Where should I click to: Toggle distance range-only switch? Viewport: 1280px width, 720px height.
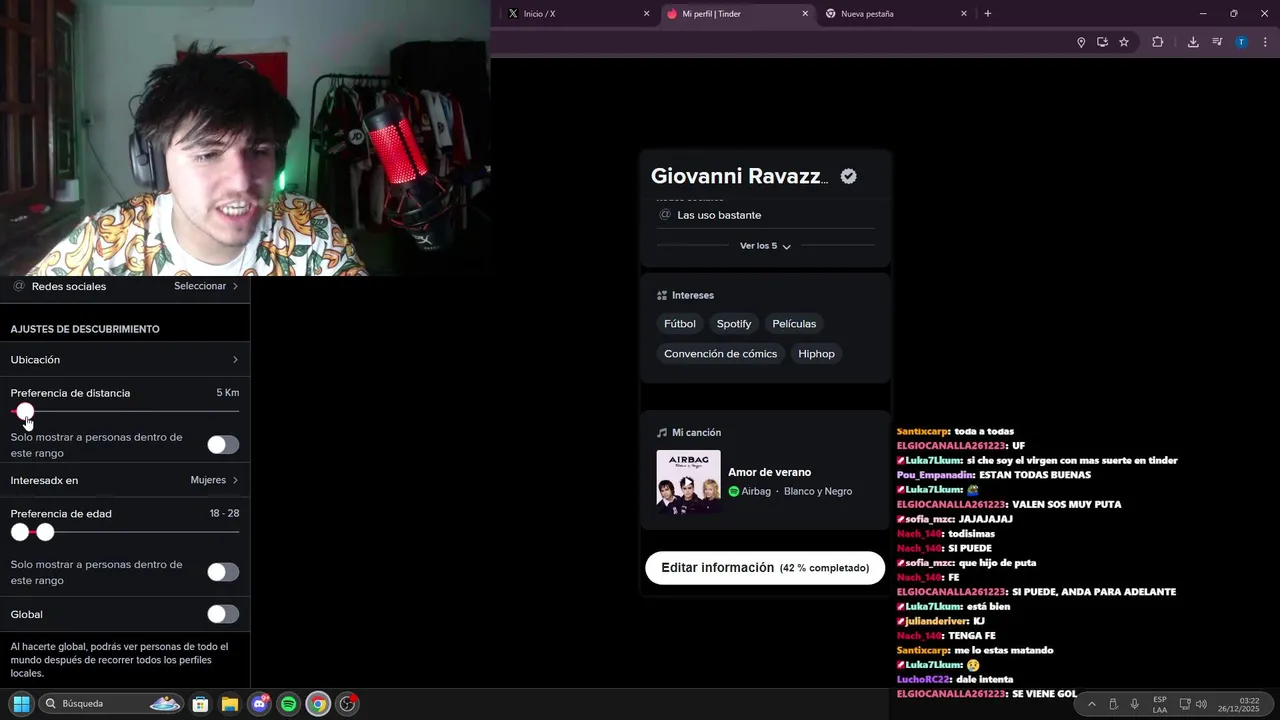[x=223, y=445]
